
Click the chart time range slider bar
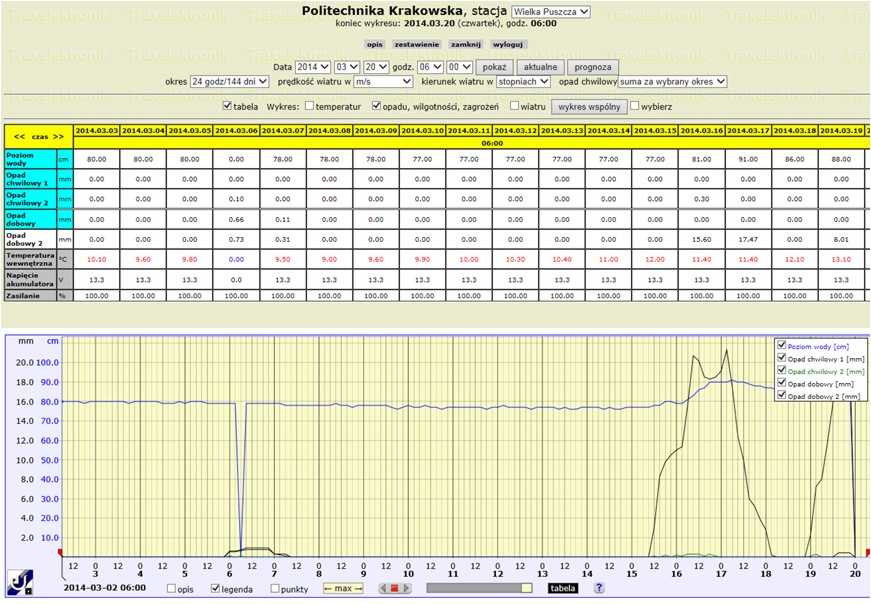click(479, 588)
